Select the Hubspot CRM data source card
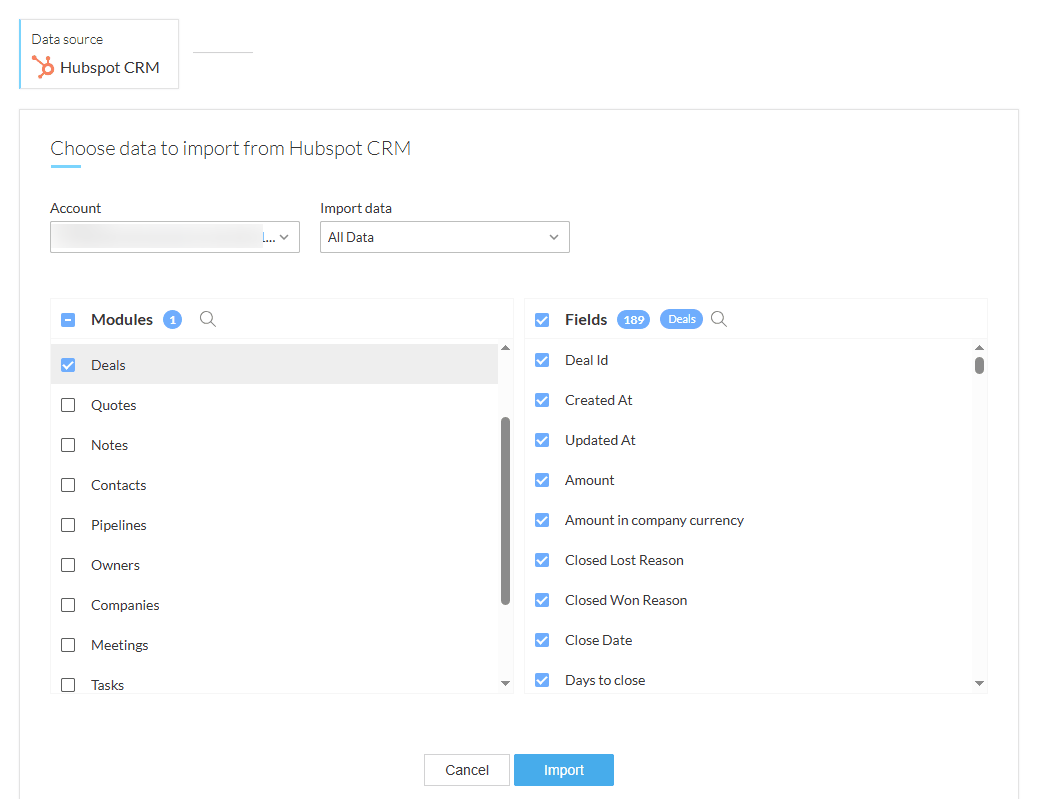This screenshot has width=1042, height=799. pos(99,54)
